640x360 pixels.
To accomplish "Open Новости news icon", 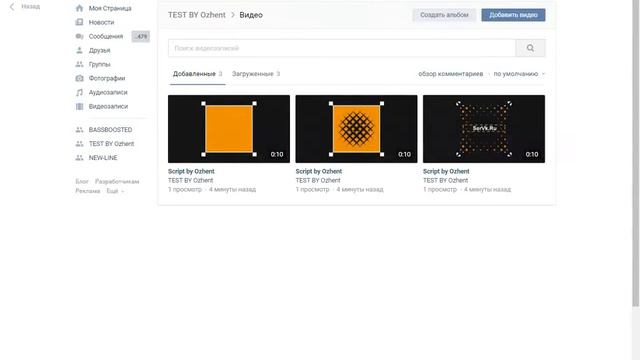I will point(80,22).
